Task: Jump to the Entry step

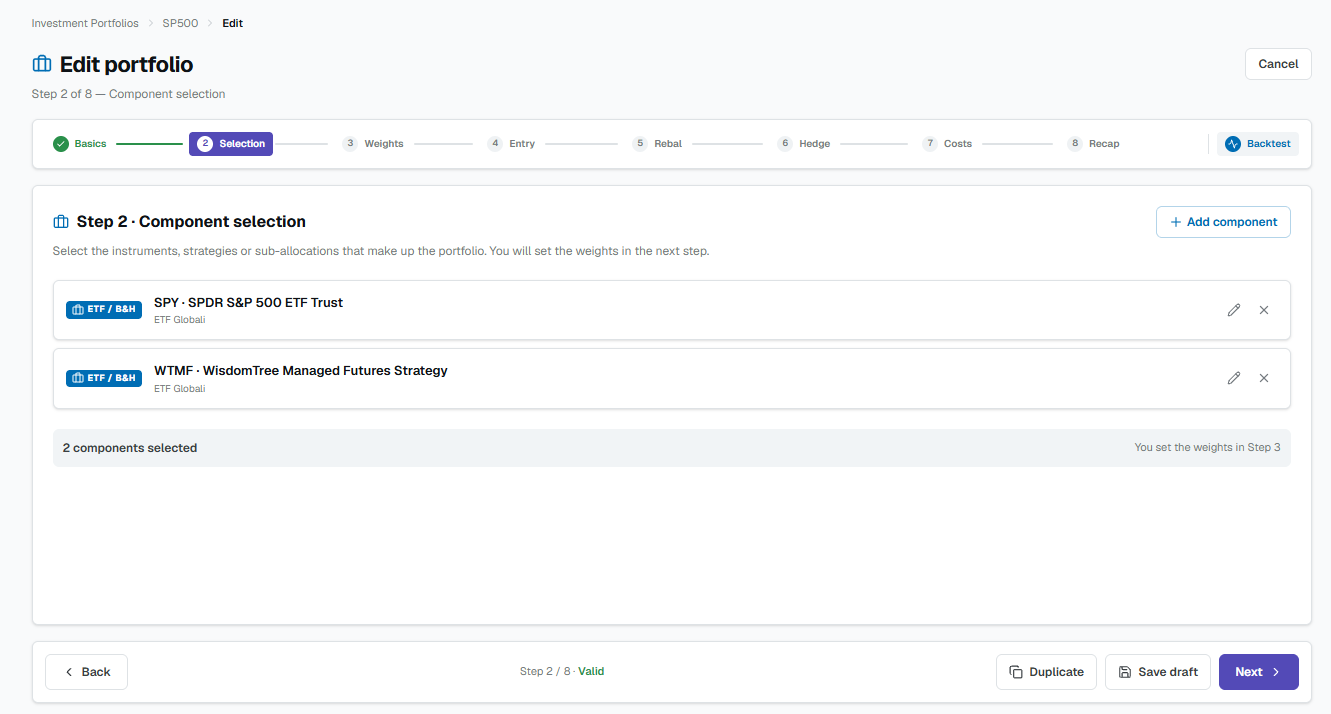Action: [511, 144]
